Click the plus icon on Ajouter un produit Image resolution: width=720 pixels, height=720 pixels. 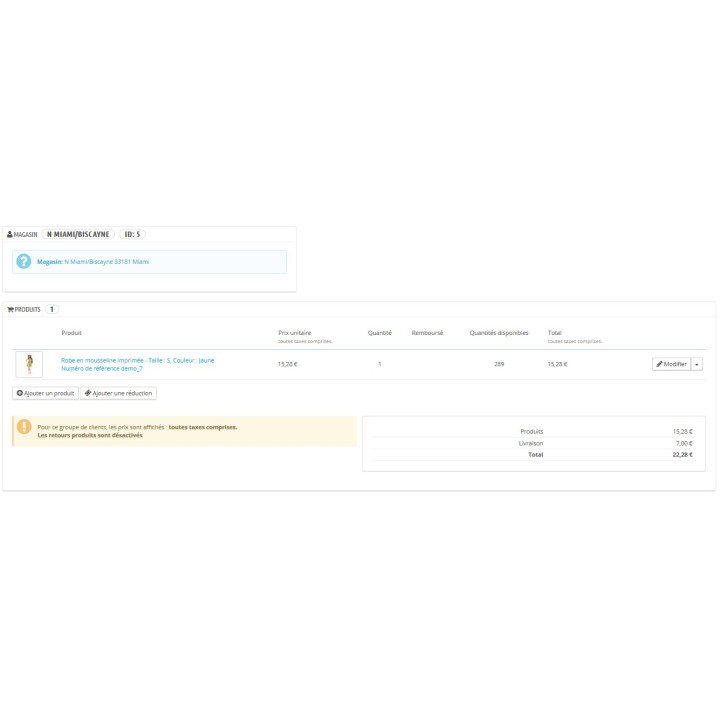[x=20, y=393]
